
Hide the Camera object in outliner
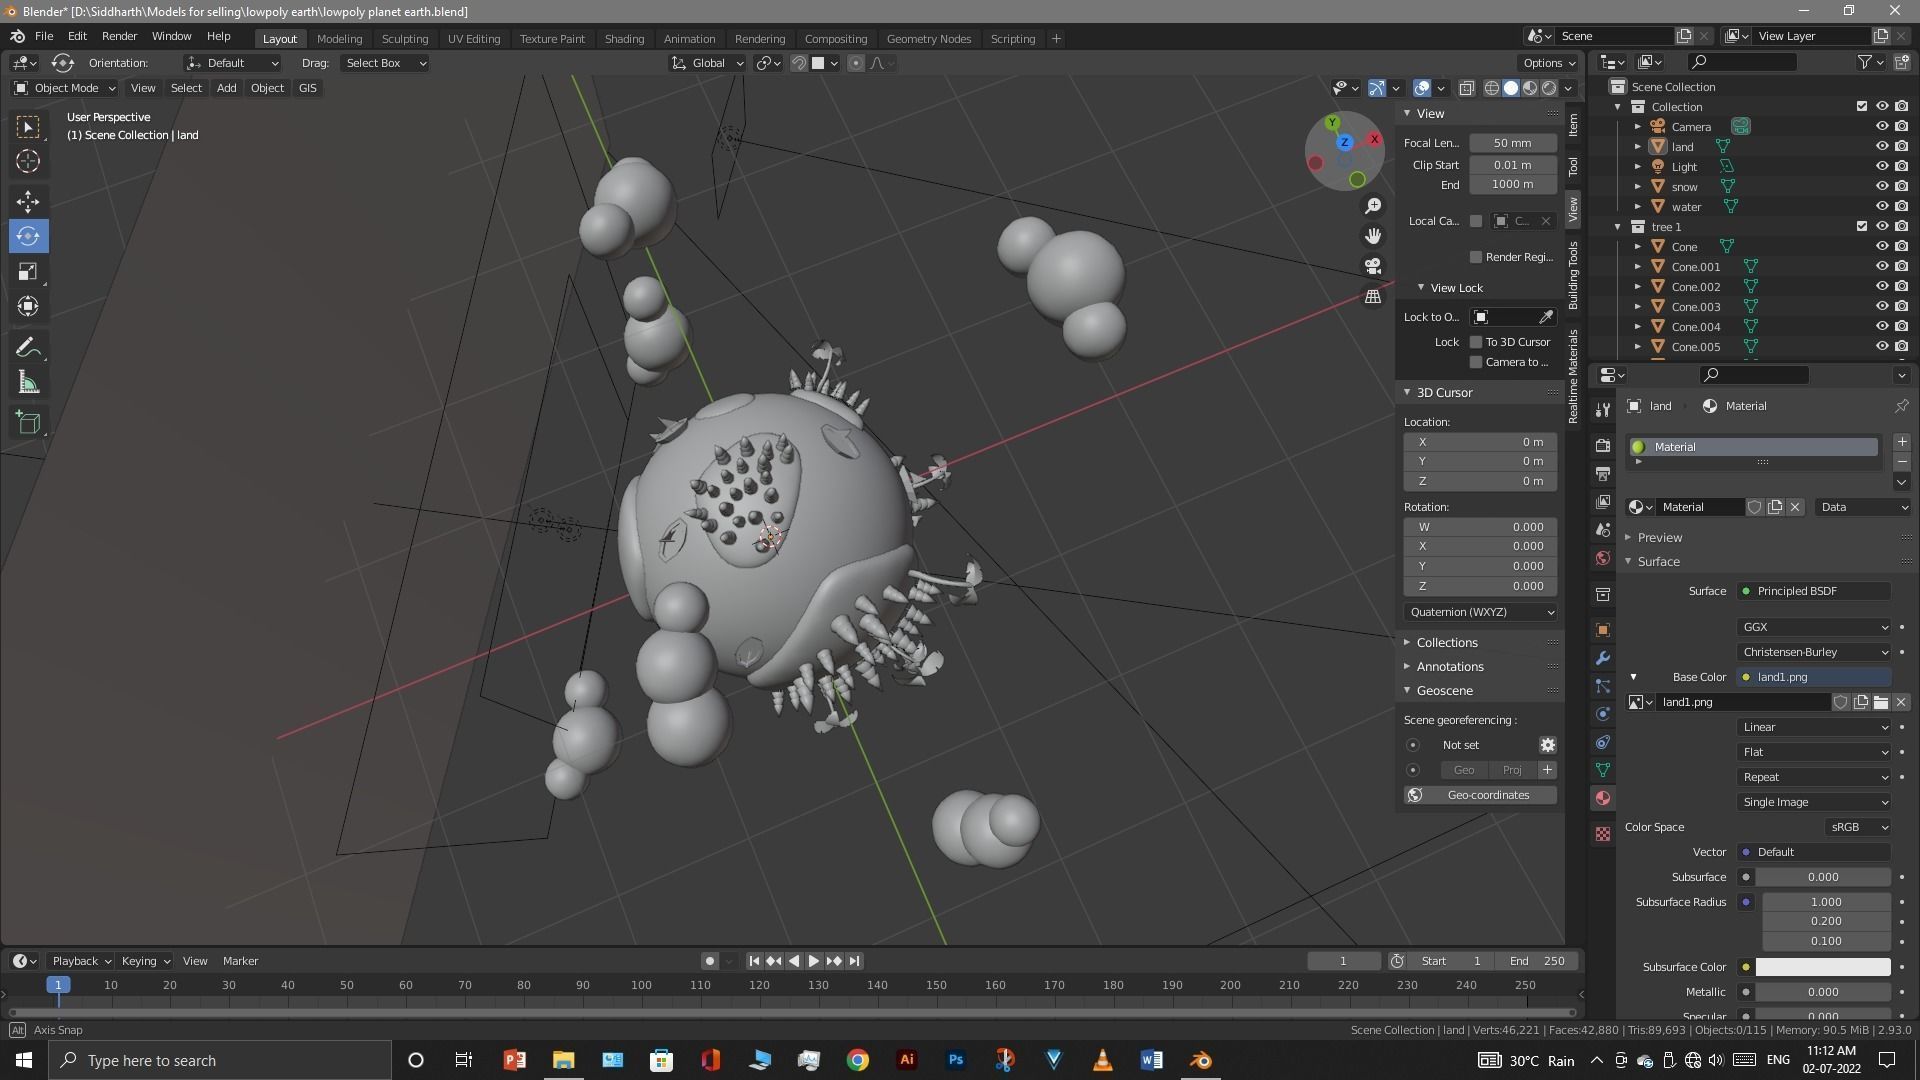click(1881, 126)
